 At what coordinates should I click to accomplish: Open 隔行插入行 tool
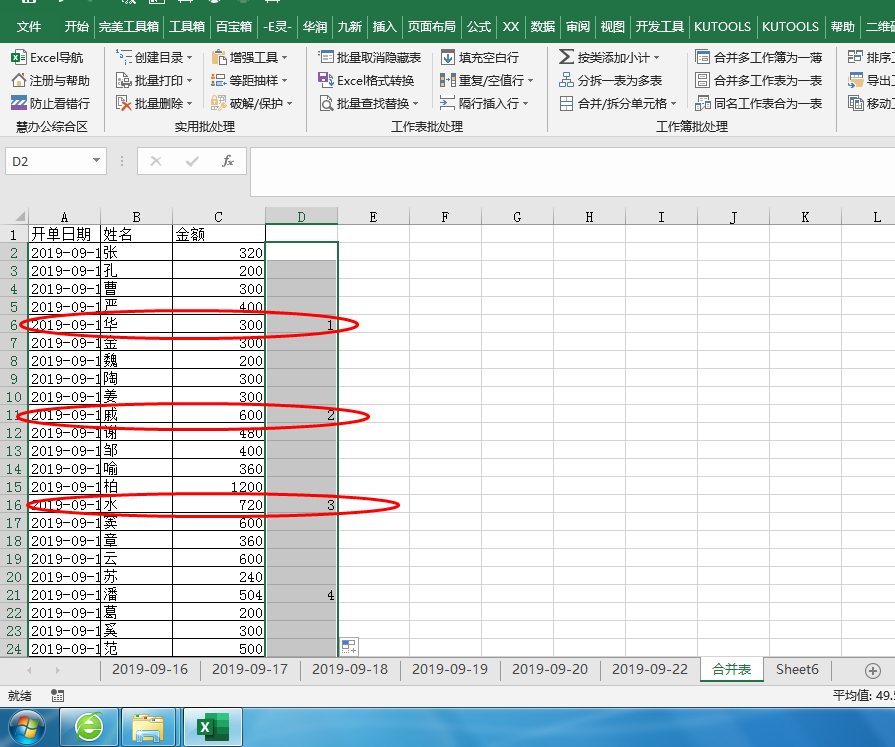[x=484, y=103]
